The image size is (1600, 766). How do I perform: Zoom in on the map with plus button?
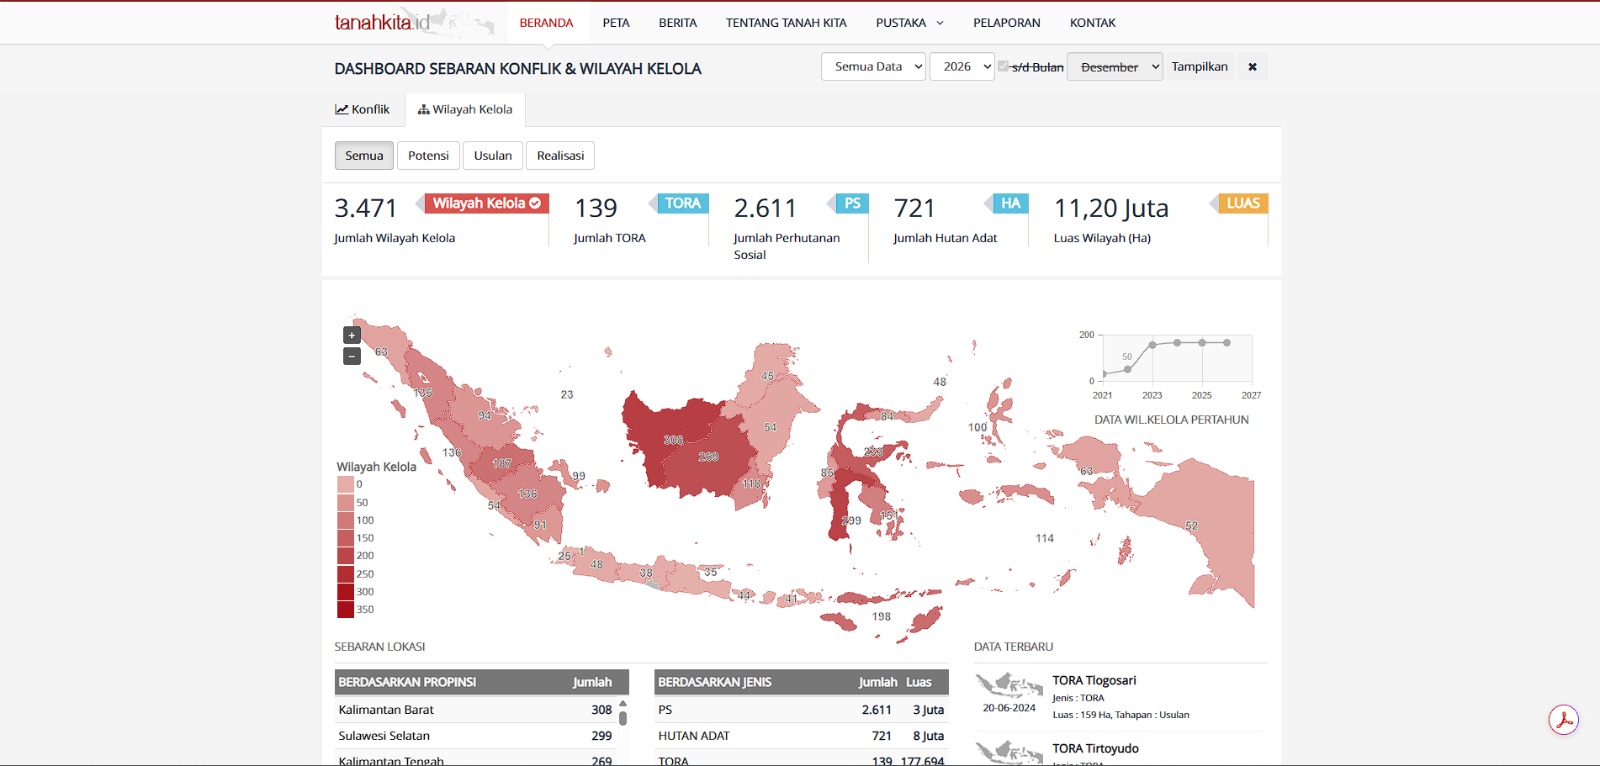pyautogui.click(x=352, y=335)
